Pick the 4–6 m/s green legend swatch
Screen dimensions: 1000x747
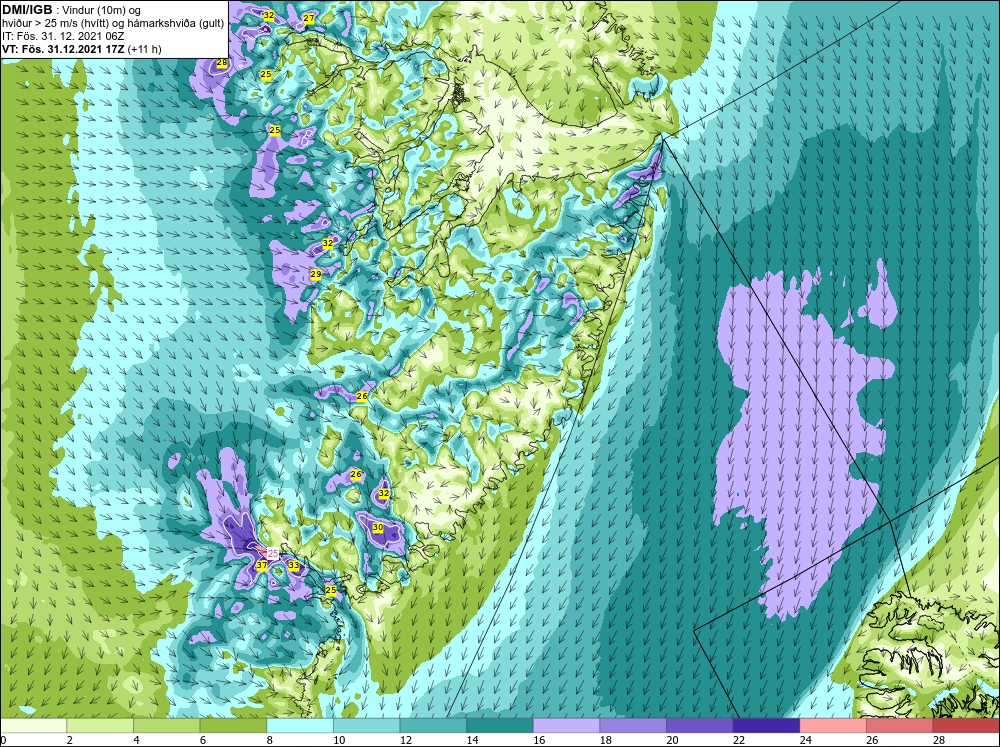coord(166,725)
